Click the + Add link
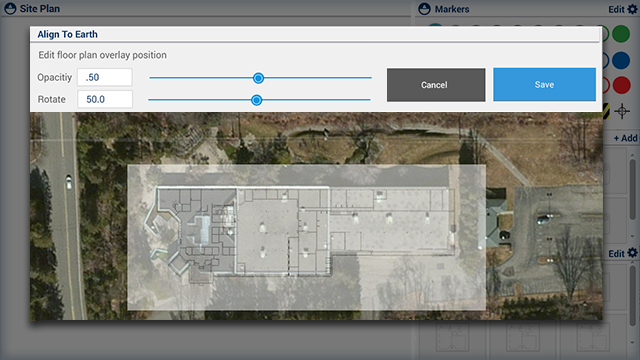 (626, 138)
